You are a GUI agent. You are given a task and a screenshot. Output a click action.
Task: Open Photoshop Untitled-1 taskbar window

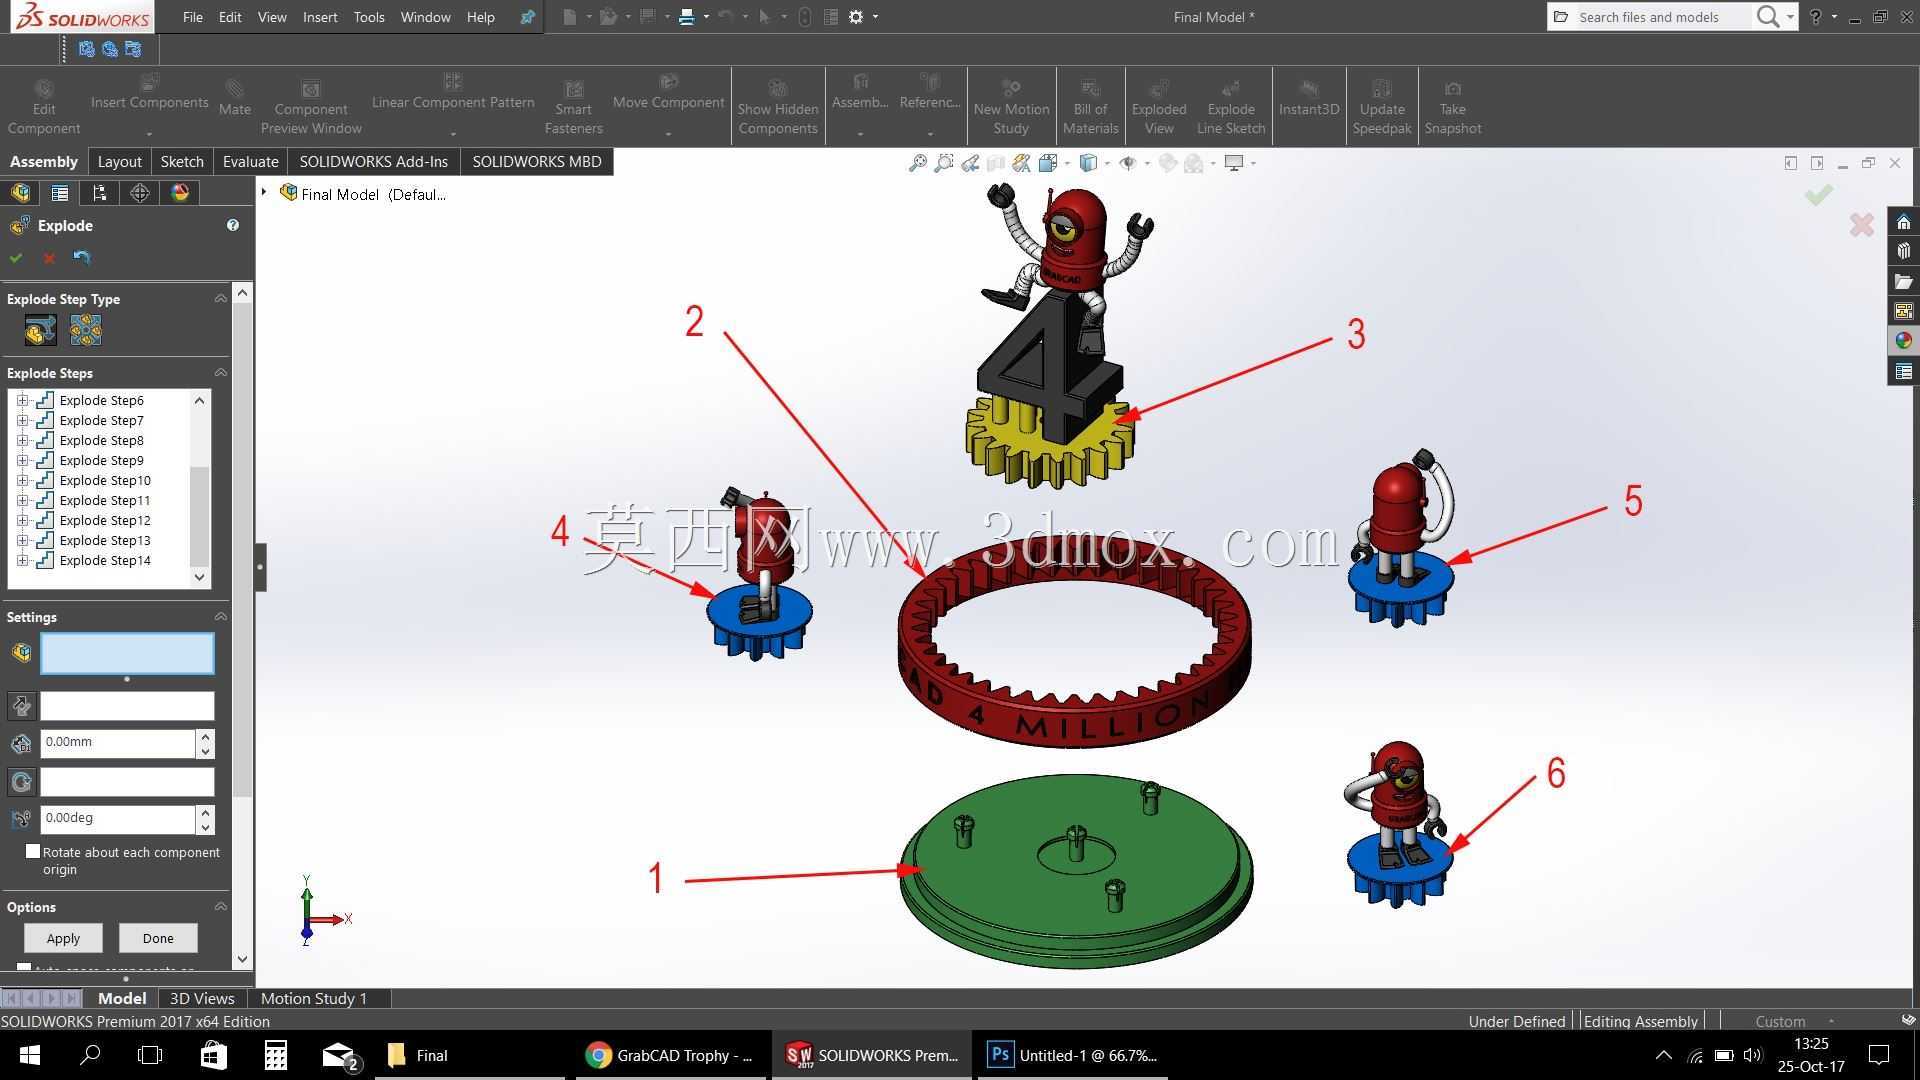click(x=1071, y=1055)
